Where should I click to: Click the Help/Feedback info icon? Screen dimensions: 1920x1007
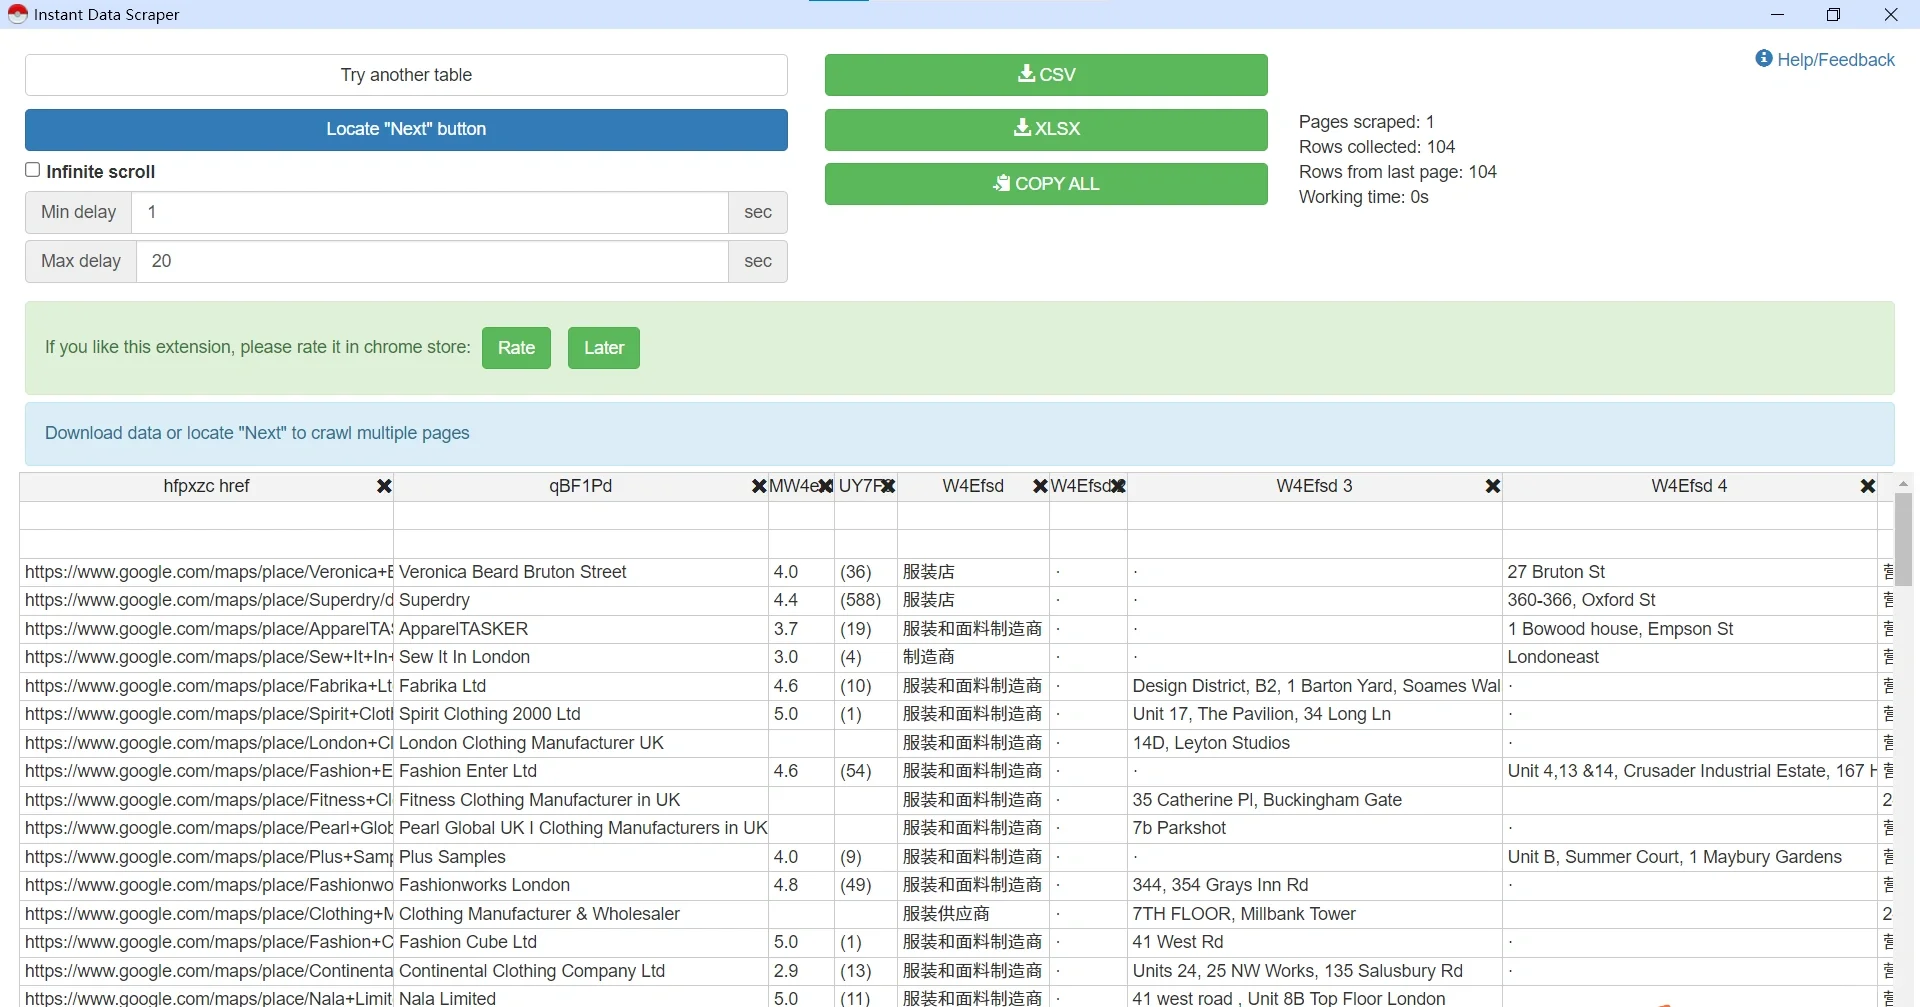pos(1764,59)
